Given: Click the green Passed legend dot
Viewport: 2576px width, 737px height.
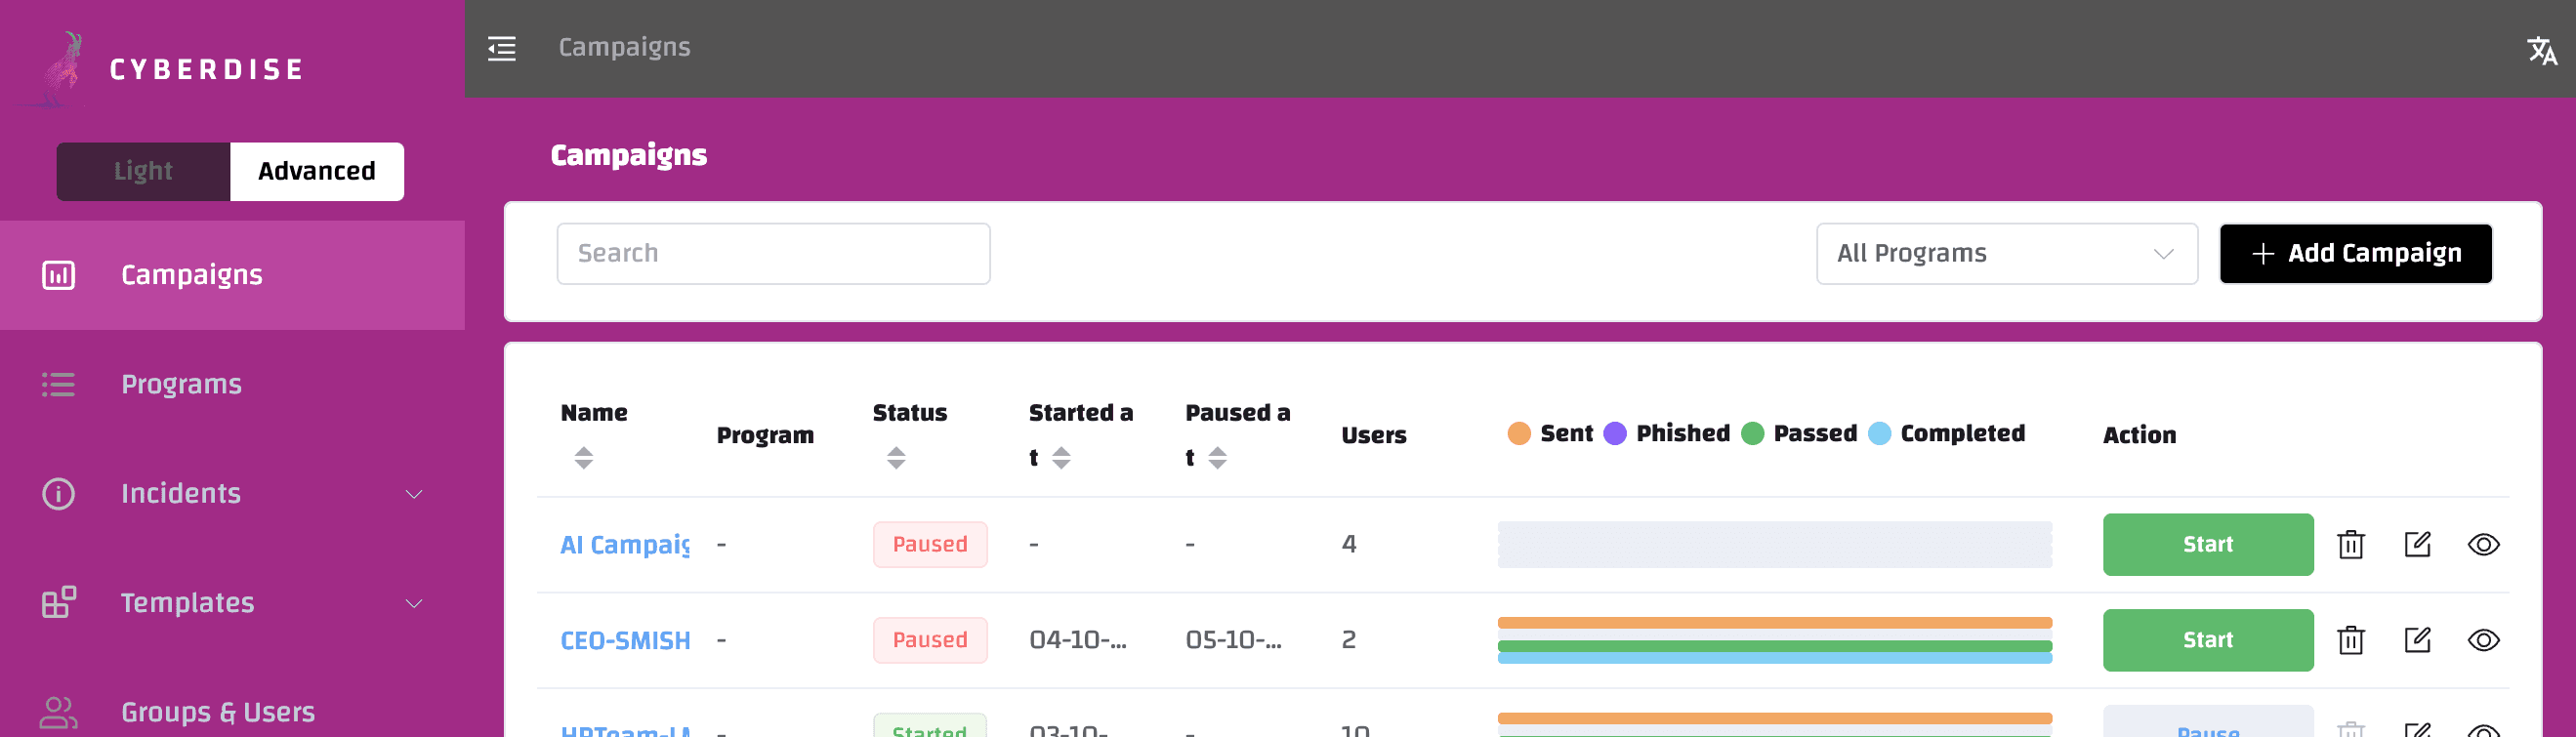Looking at the screenshot, I should click(1753, 433).
